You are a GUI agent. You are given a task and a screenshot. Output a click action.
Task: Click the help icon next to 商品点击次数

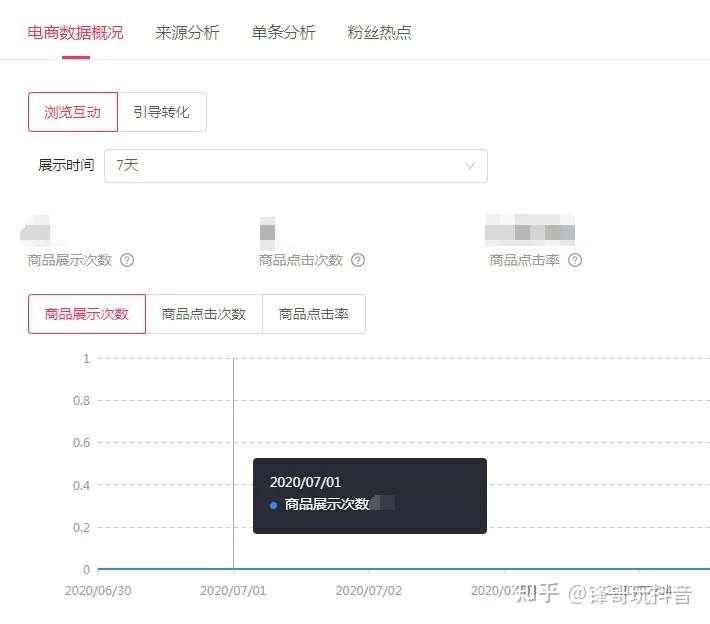point(358,260)
